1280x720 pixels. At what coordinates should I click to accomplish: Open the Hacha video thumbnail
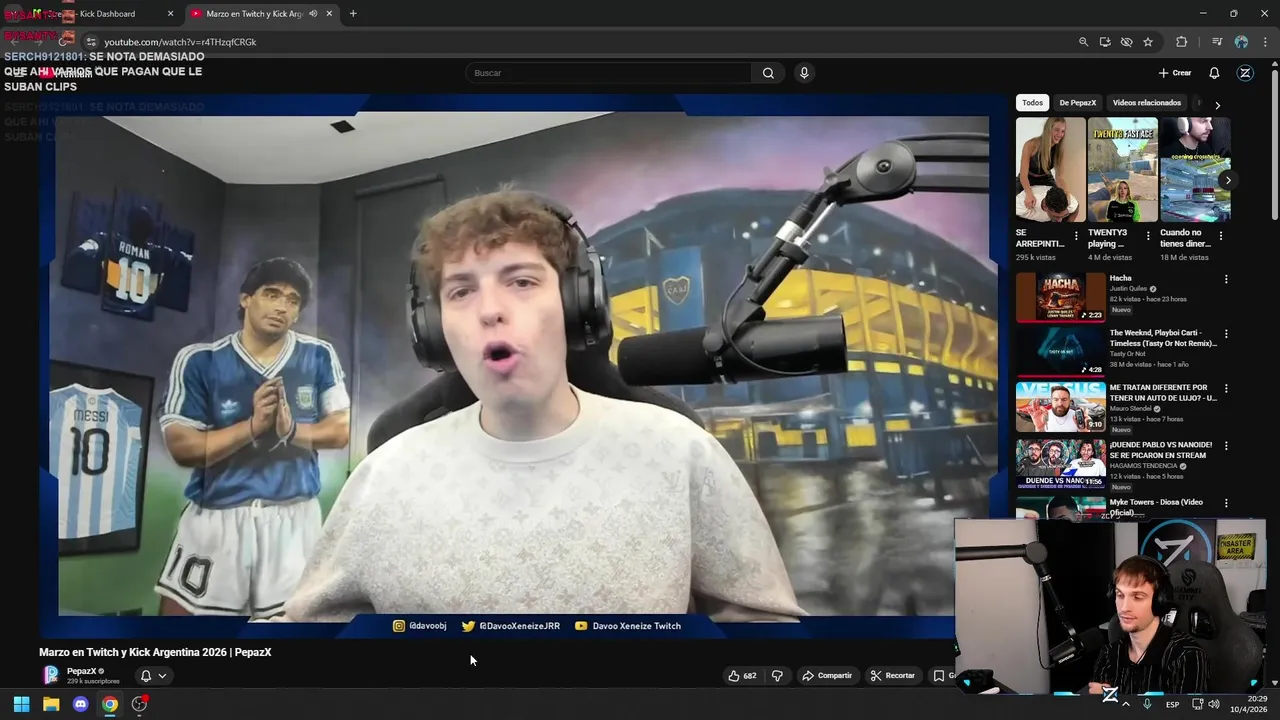coord(1061,298)
